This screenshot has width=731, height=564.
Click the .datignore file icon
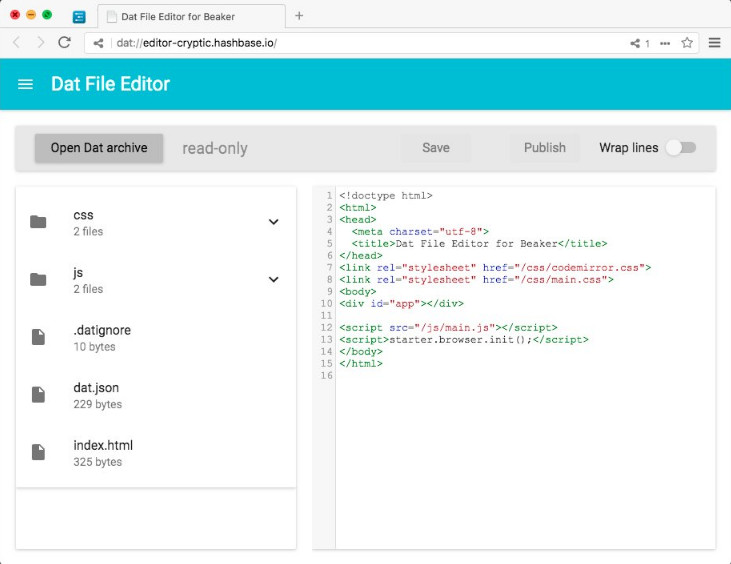tap(38, 337)
